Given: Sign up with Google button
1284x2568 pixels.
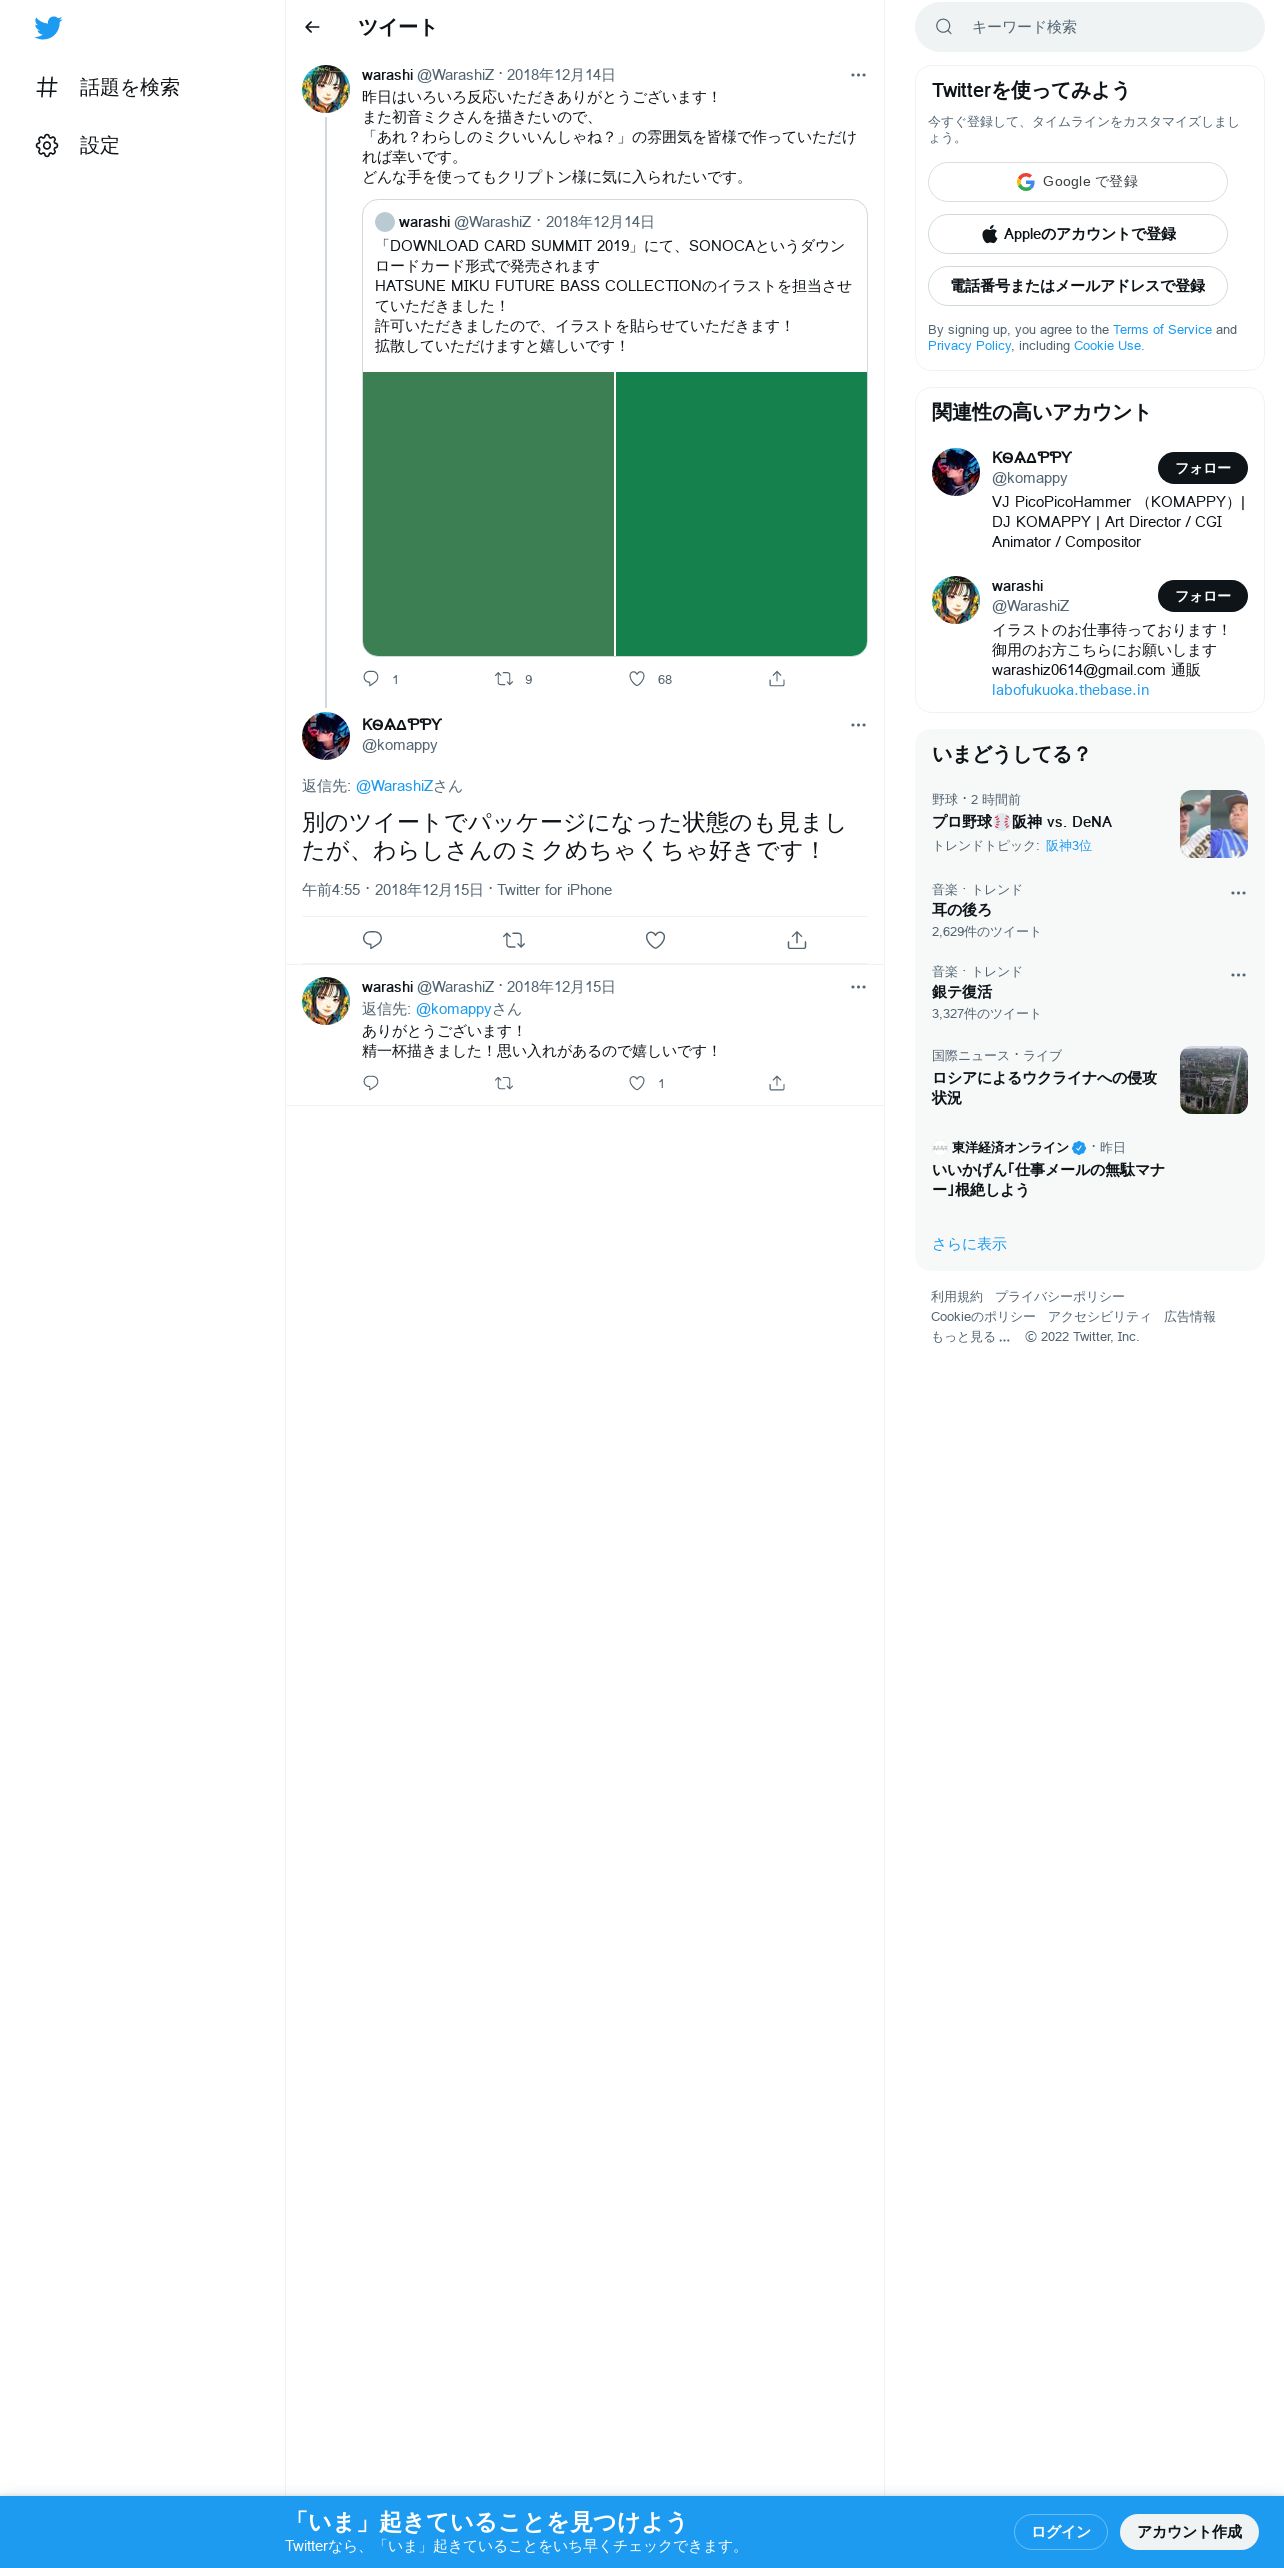Looking at the screenshot, I should 1078,182.
